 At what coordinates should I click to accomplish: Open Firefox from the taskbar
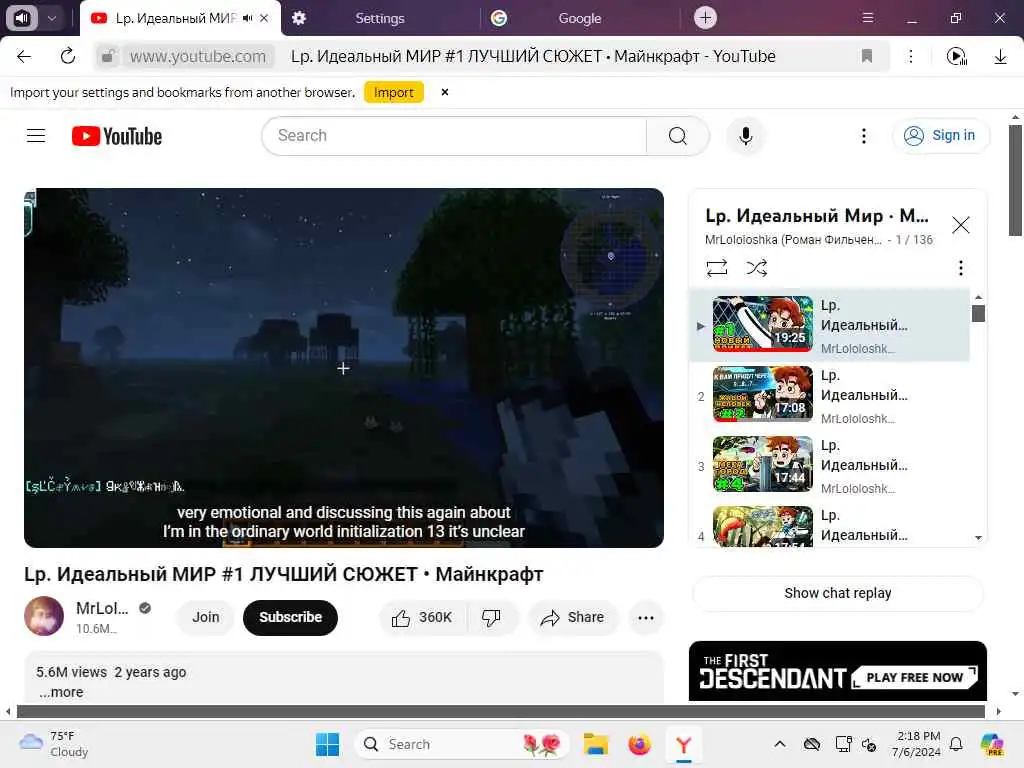click(x=639, y=744)
